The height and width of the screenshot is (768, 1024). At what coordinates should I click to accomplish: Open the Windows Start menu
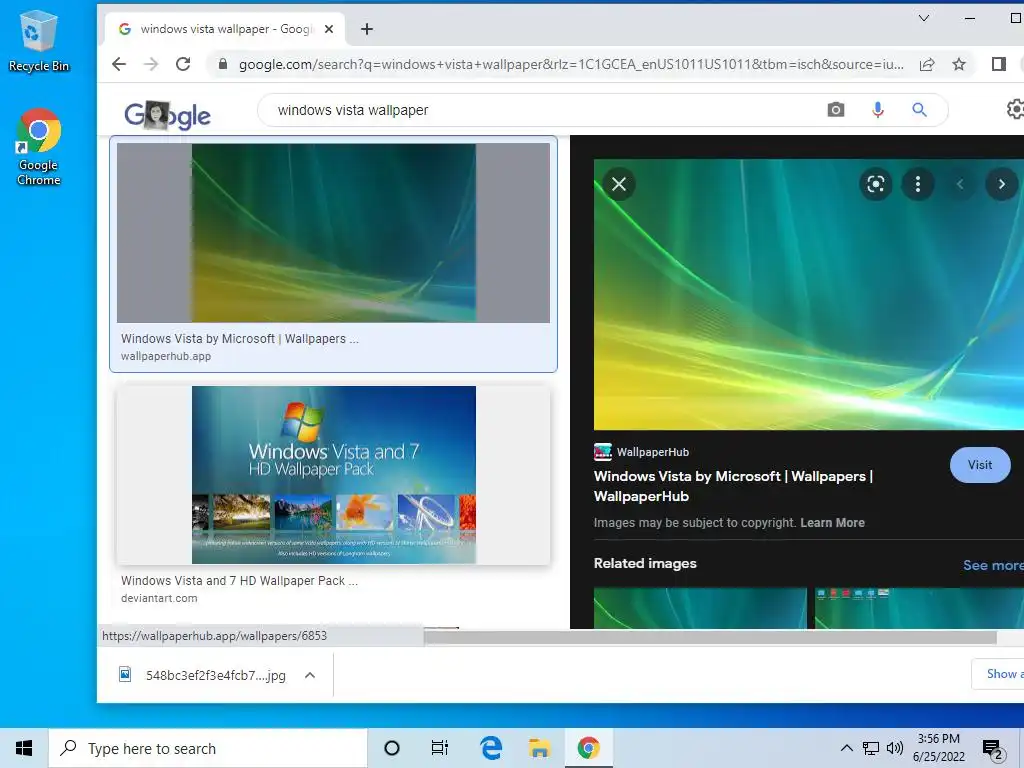coord(24,748)
